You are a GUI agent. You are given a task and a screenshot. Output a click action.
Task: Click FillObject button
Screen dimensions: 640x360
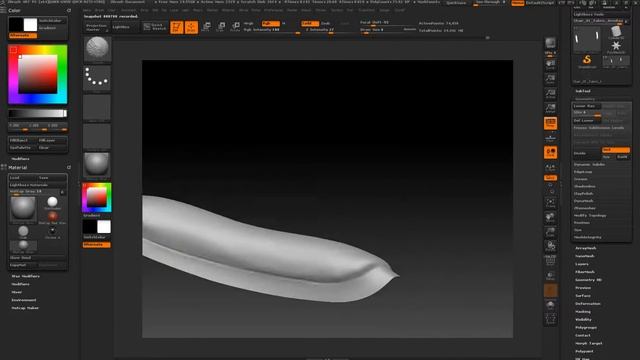click(x=23, y=140)
